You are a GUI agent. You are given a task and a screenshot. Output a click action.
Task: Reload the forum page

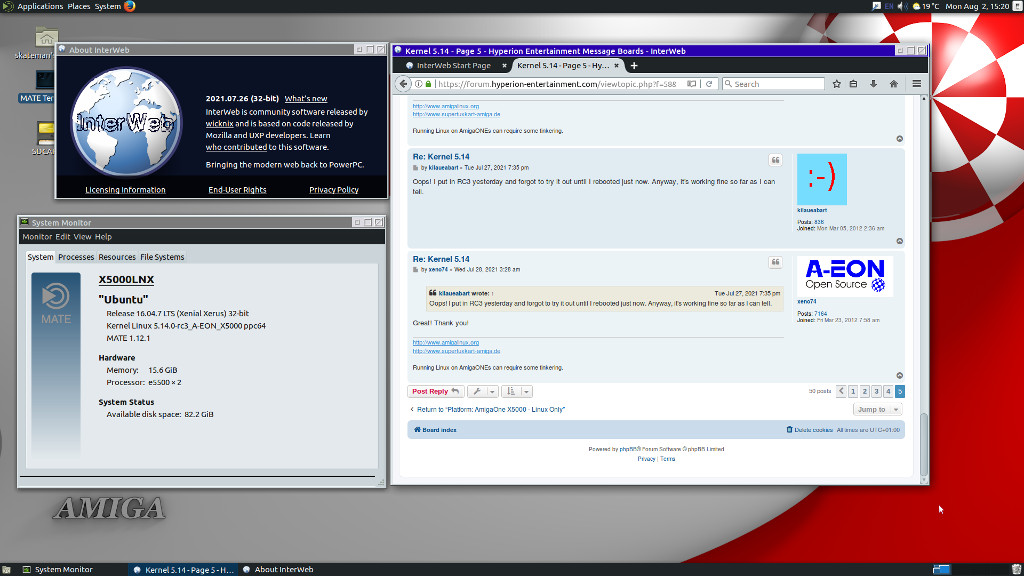709,84
